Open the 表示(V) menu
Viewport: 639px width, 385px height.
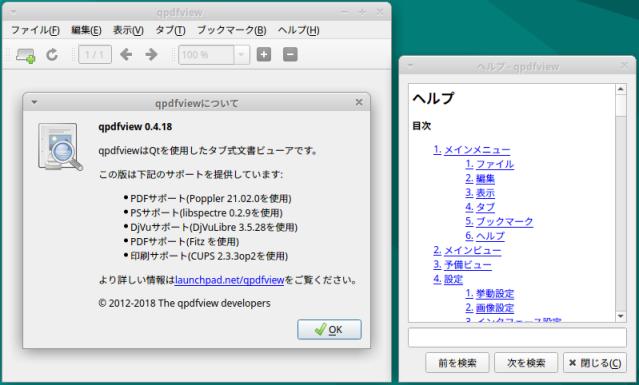pyautogui.click(x=128, y=30)
